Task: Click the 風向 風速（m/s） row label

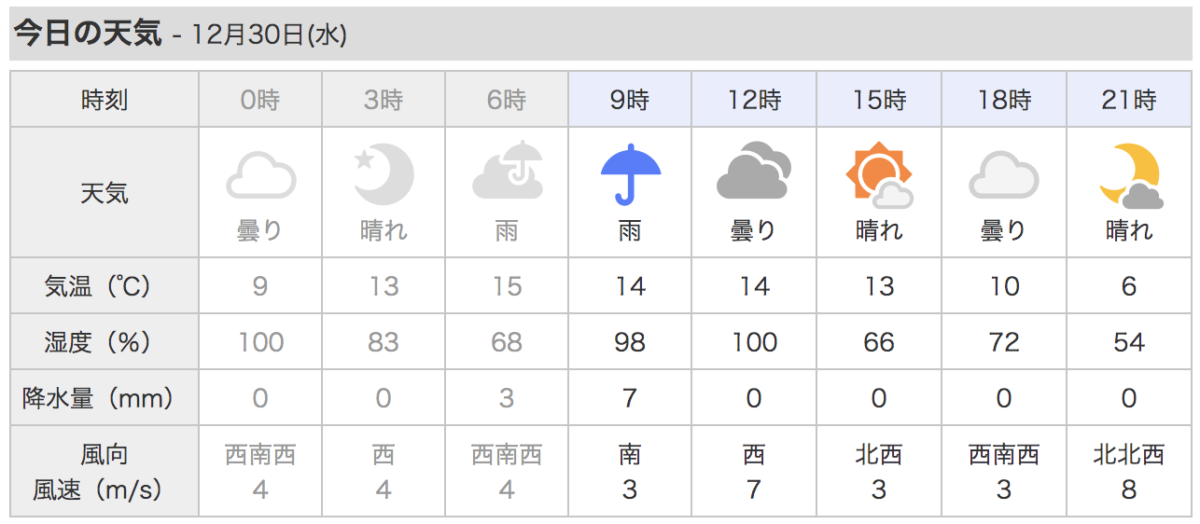Action: coord(104,472)
